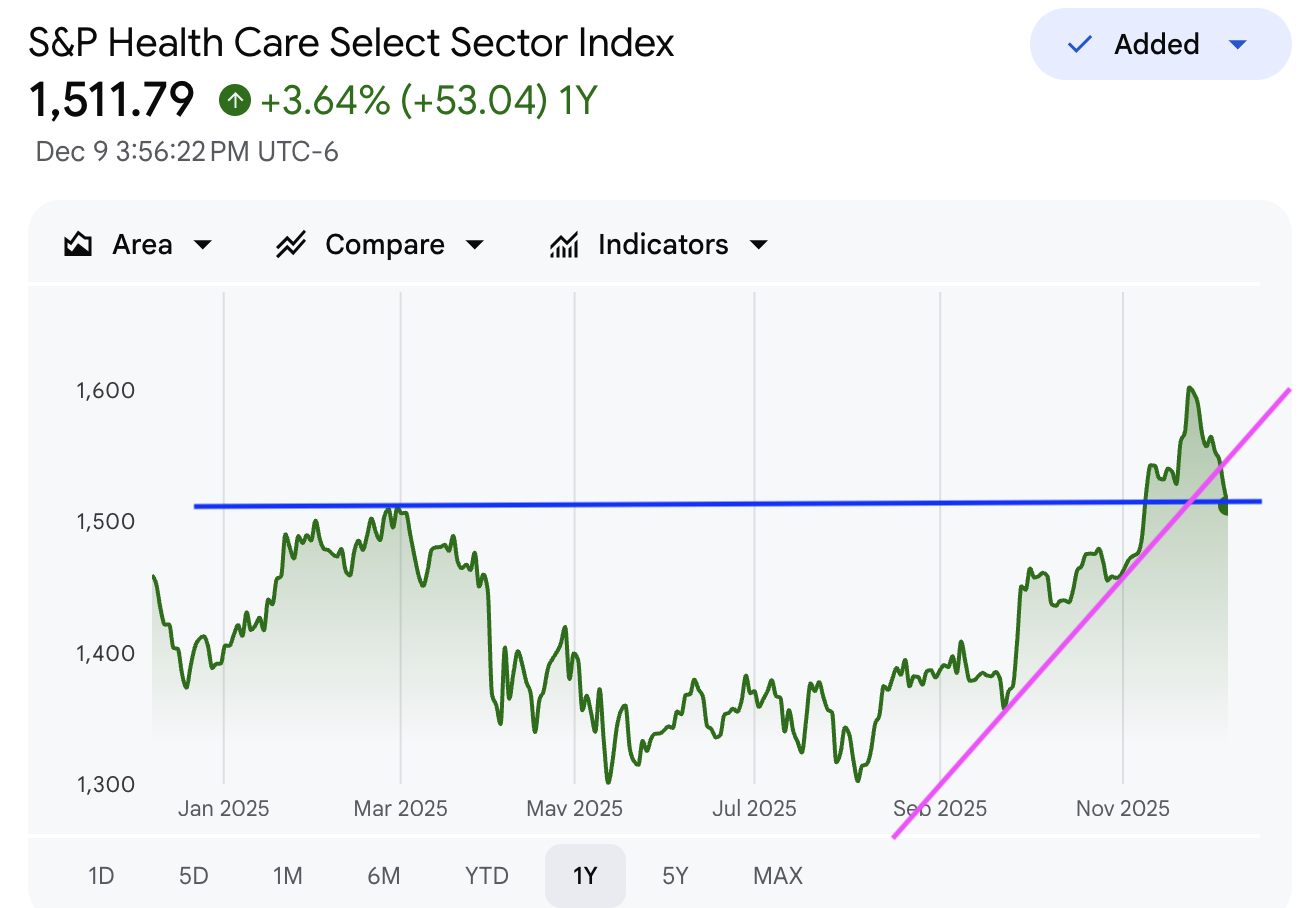Viewport: 1298px width, 908px height.
Task: Open the Compare dropdown arrow
Action: tap(475, 245)
